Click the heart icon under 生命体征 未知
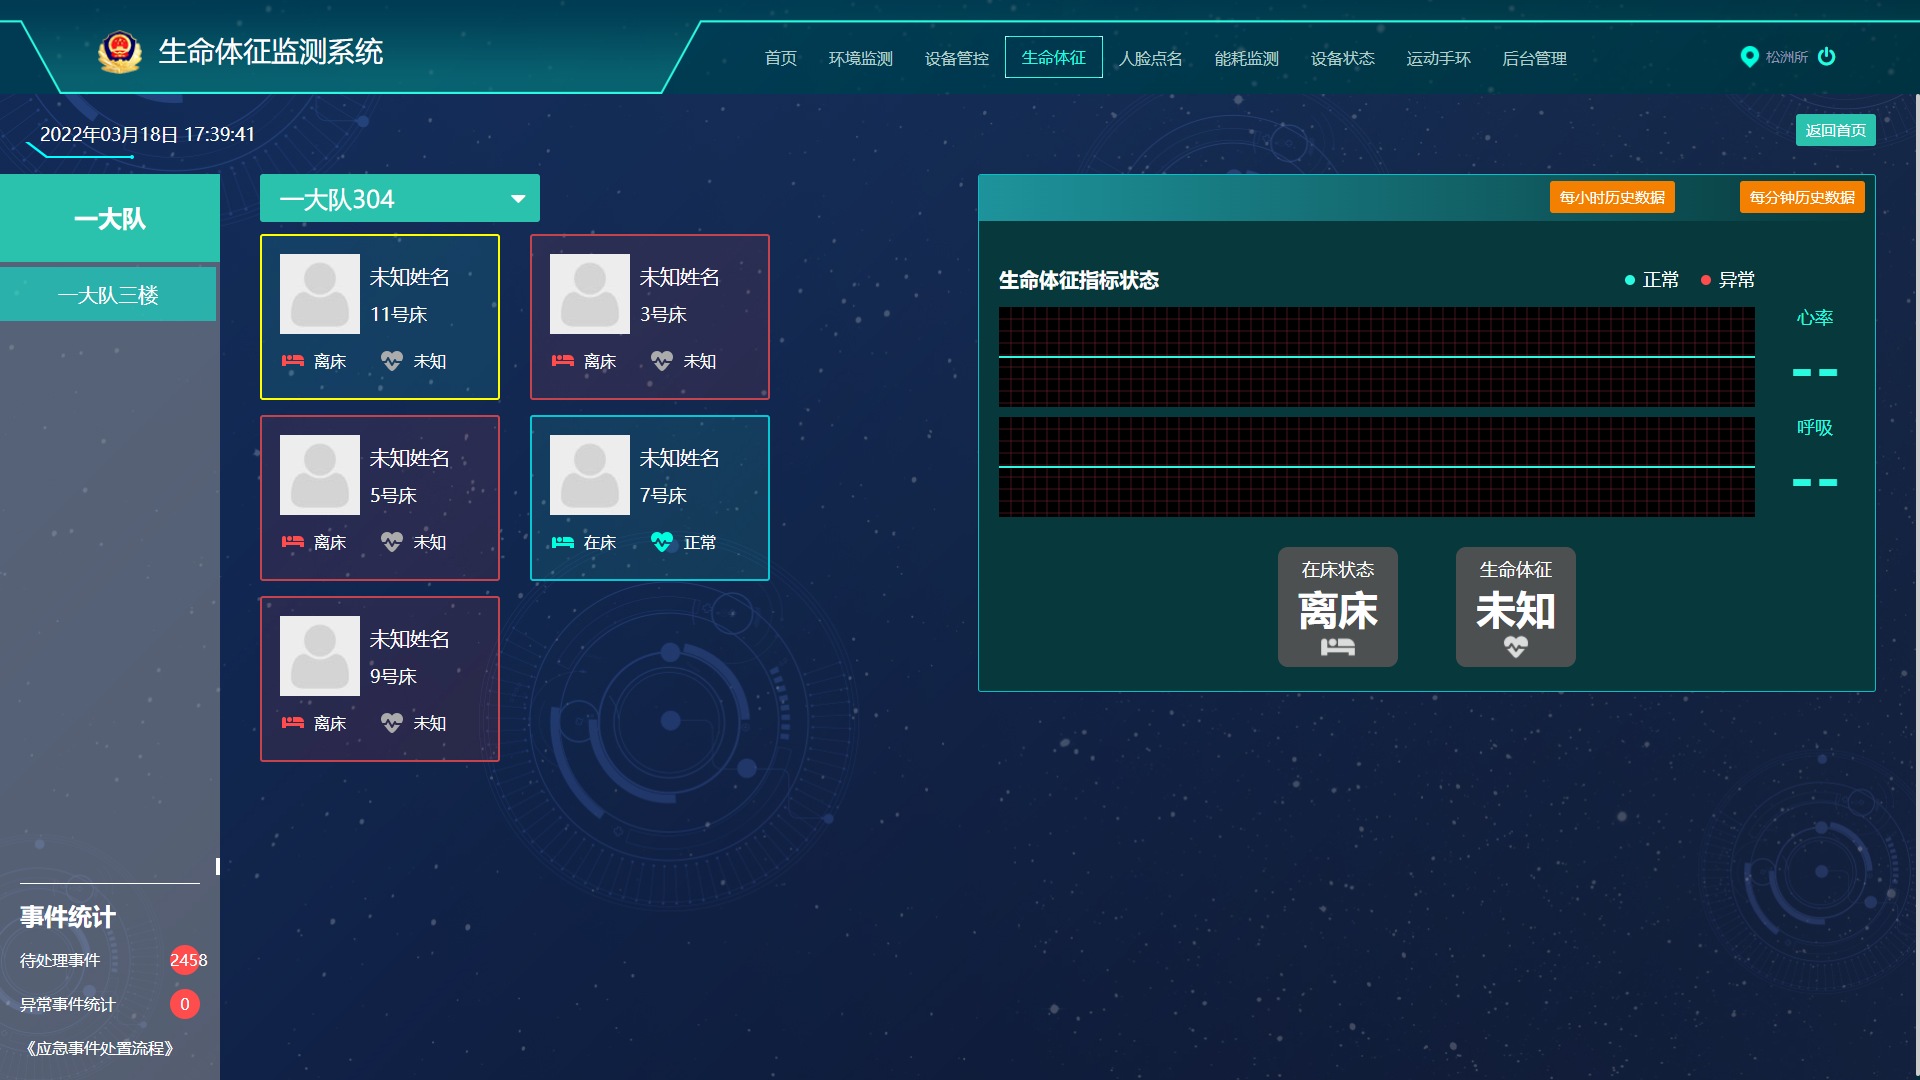Image resolution: width=1920 pixels, height=1080 pixels. pos(1515,647)
